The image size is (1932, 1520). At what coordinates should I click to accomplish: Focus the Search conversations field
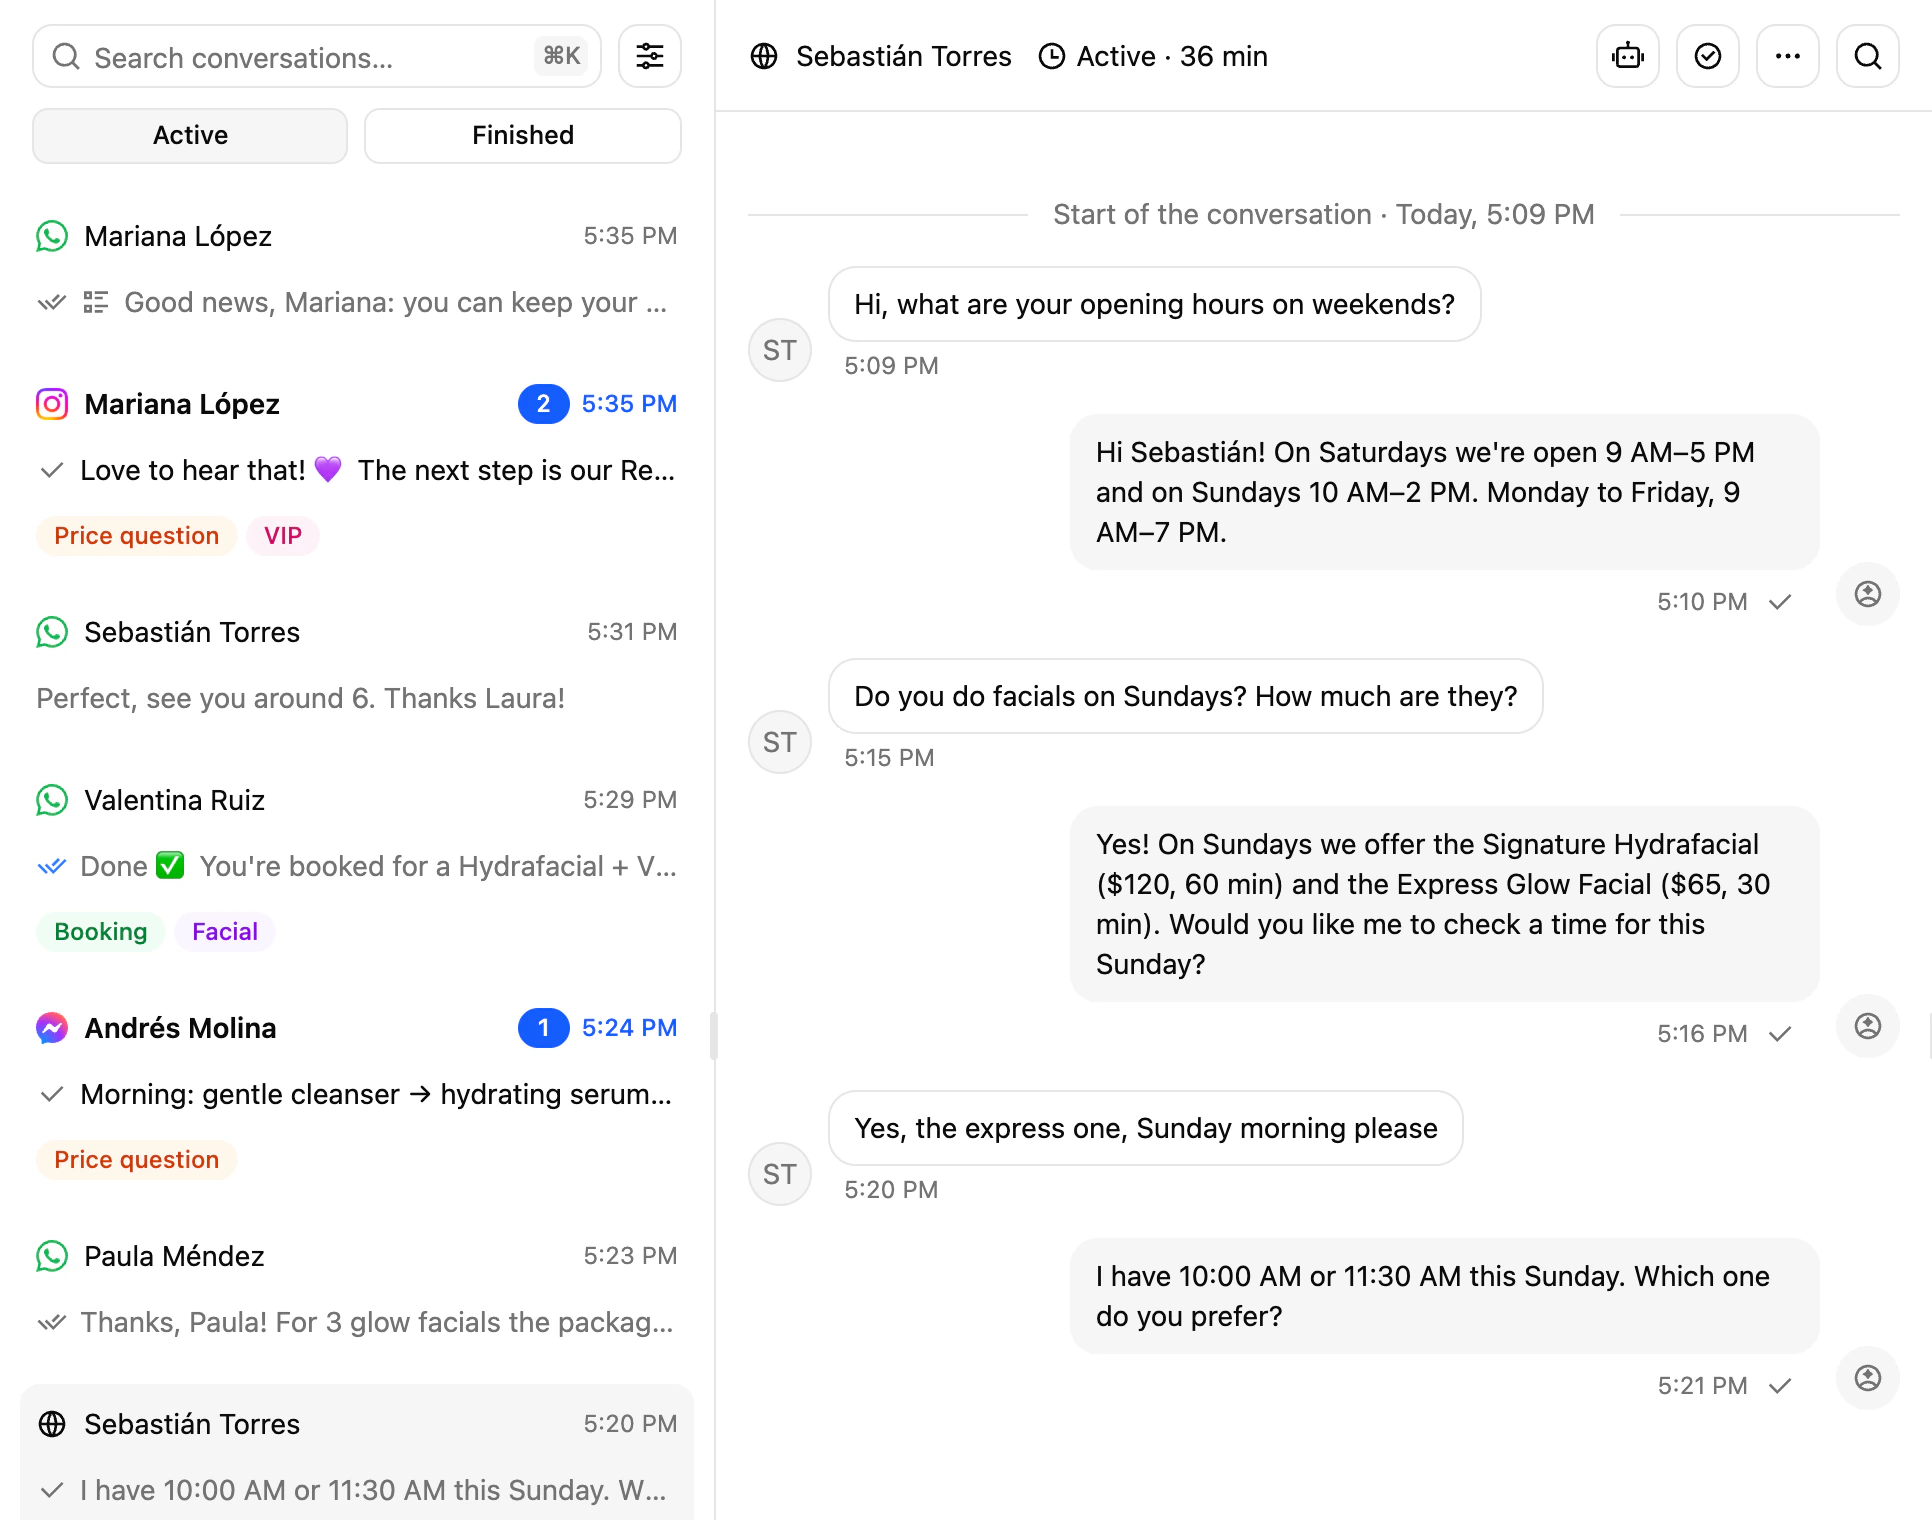click(x=317, y=57)
